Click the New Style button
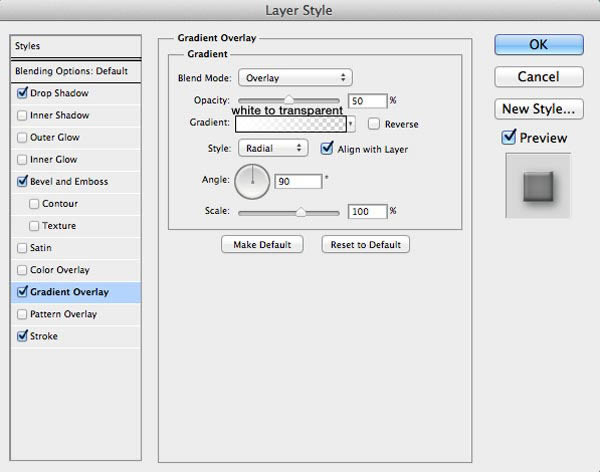 coord(539,109)
